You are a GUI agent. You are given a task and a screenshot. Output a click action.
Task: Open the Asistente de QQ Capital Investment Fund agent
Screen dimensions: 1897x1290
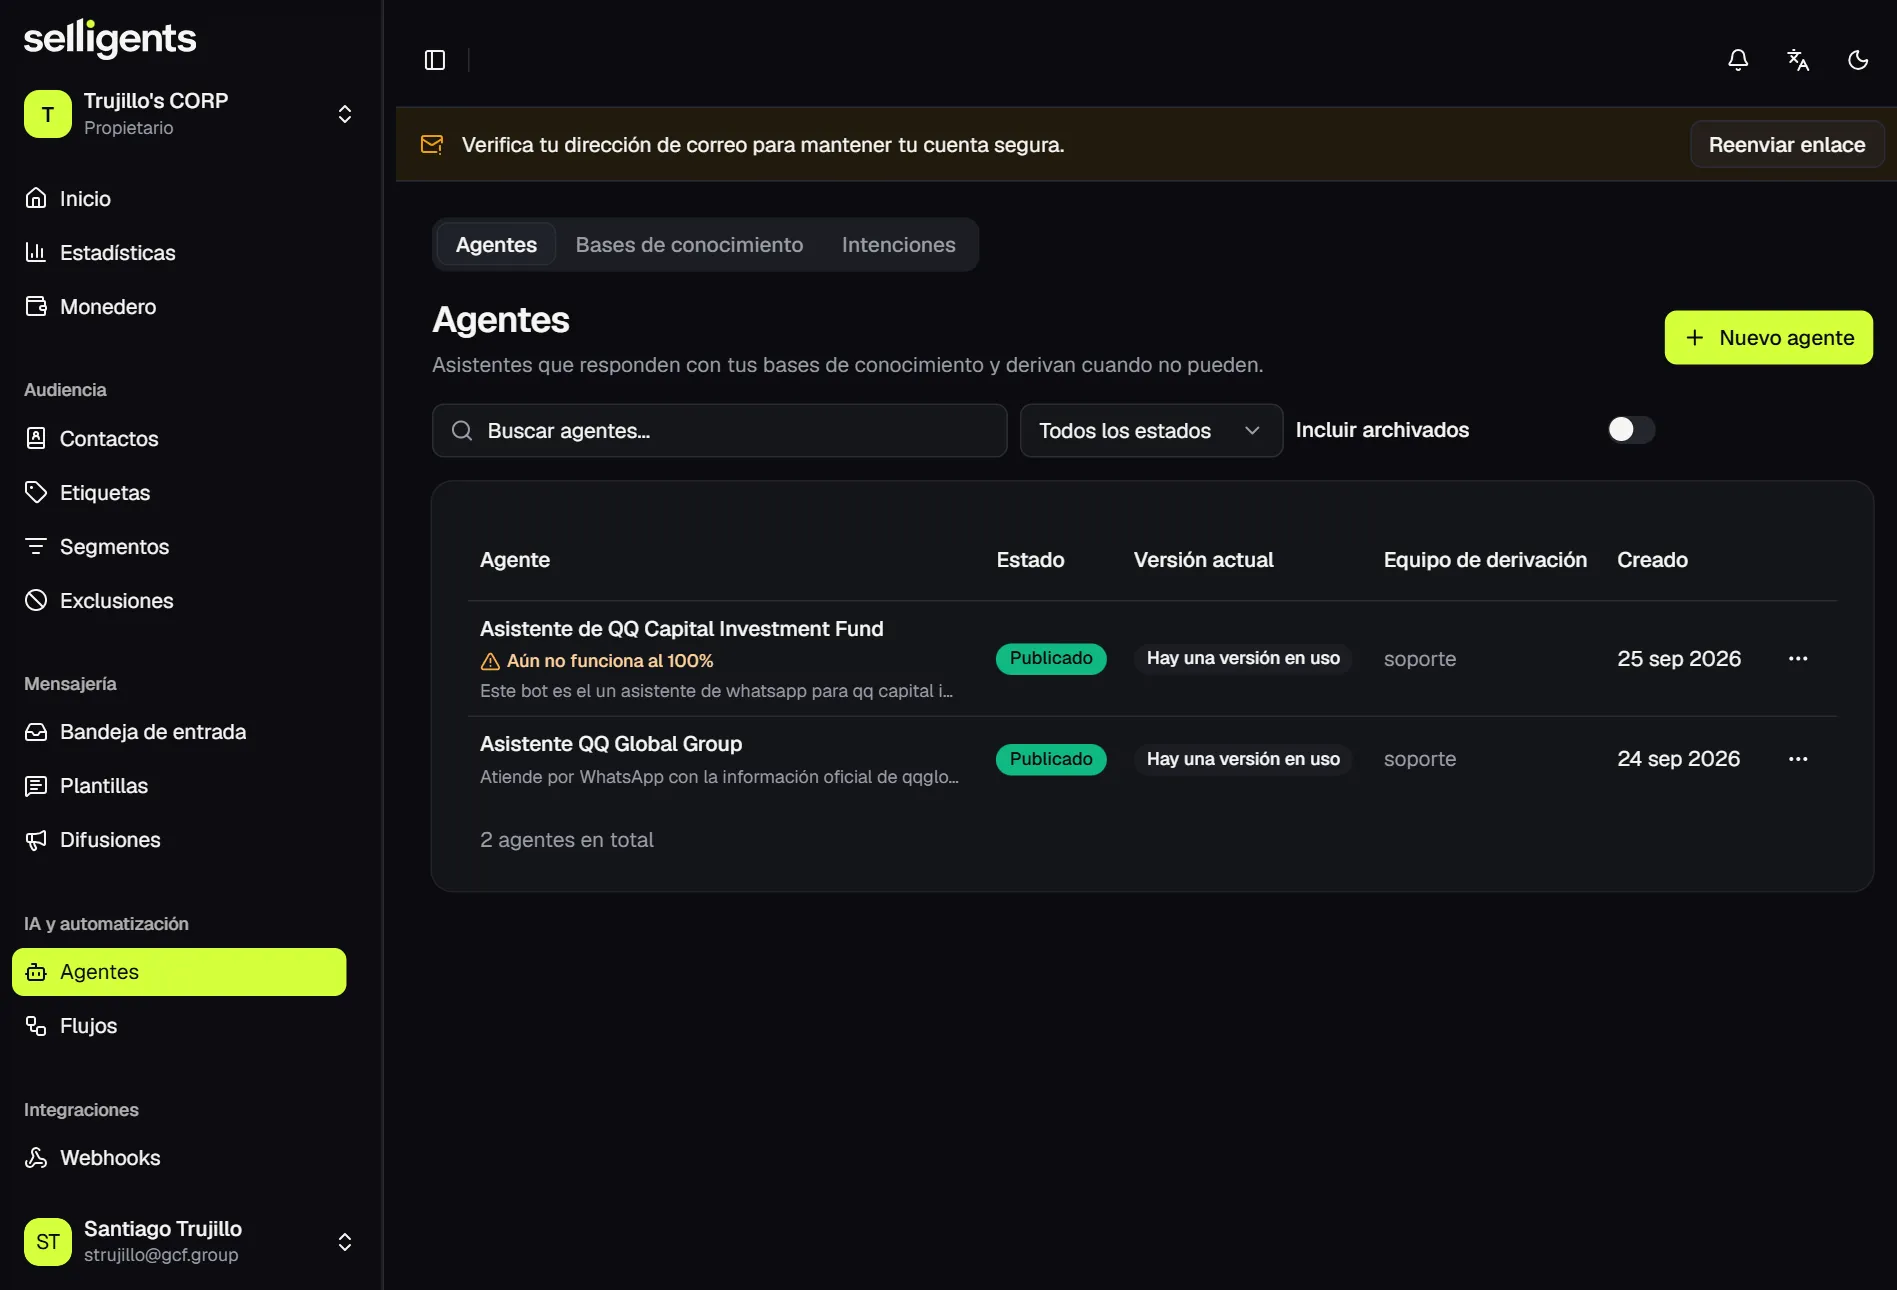pos(681,629)
